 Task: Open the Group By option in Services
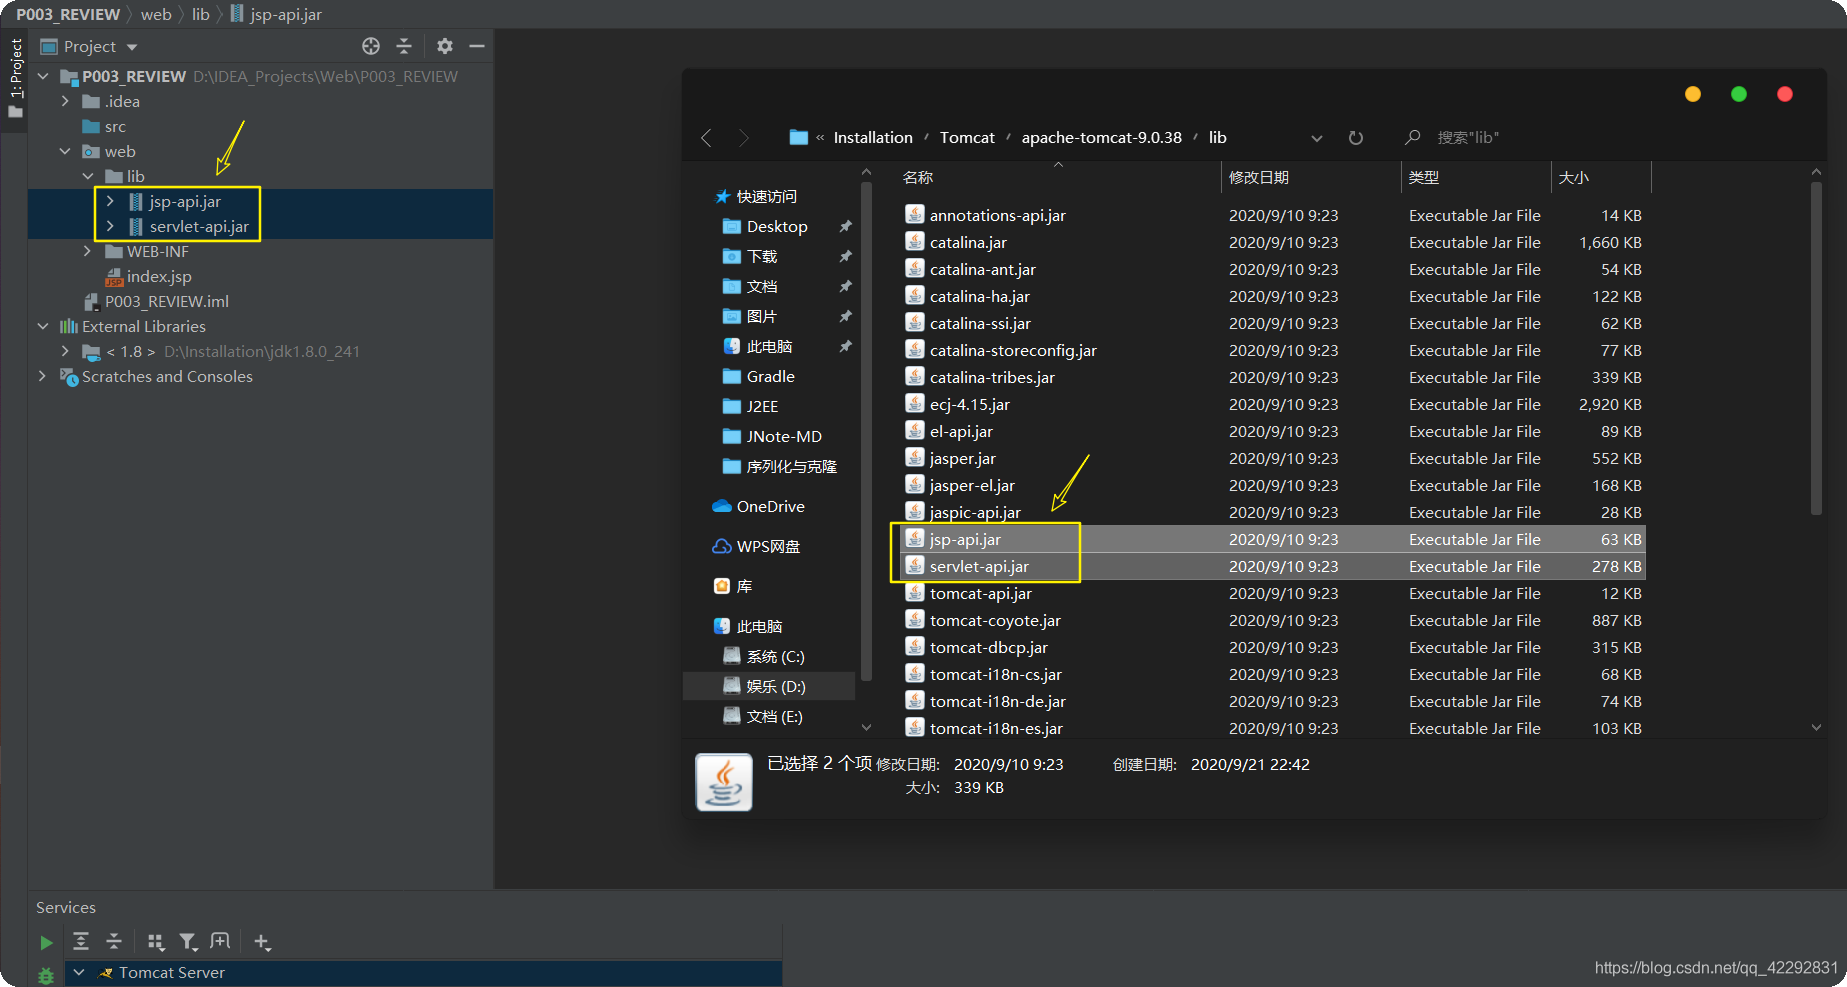(155, 941)
